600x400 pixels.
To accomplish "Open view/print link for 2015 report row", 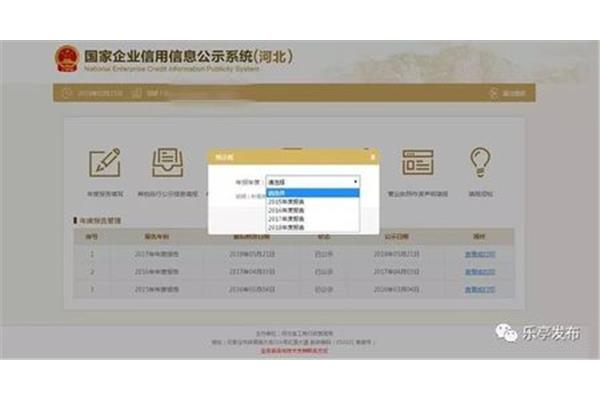I will click(x=480, y=289).
